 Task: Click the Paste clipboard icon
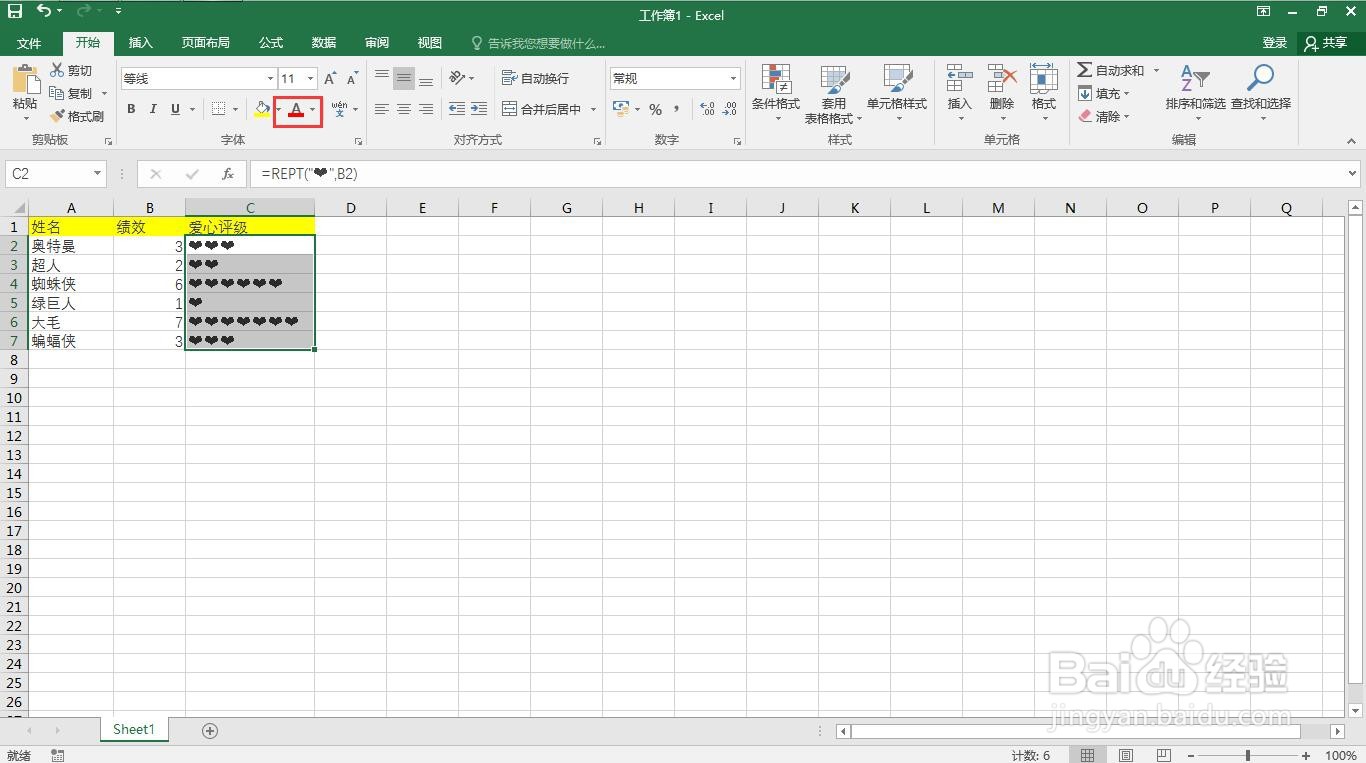(x=25, y=79)
